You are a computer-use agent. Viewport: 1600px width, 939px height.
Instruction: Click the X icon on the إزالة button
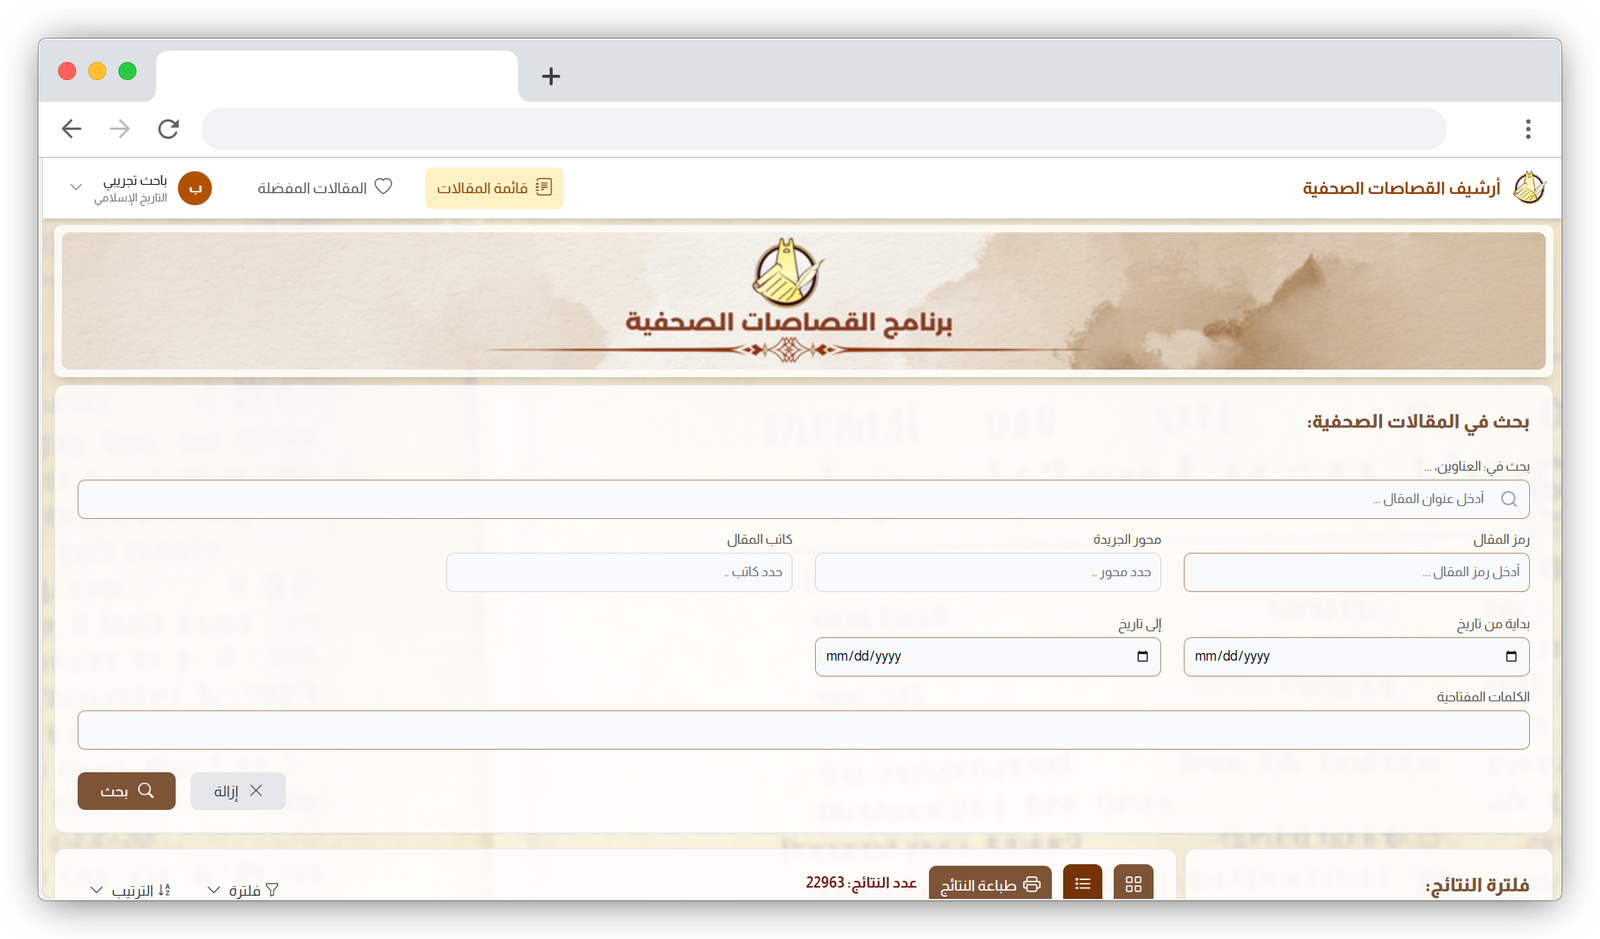point(257,790)
